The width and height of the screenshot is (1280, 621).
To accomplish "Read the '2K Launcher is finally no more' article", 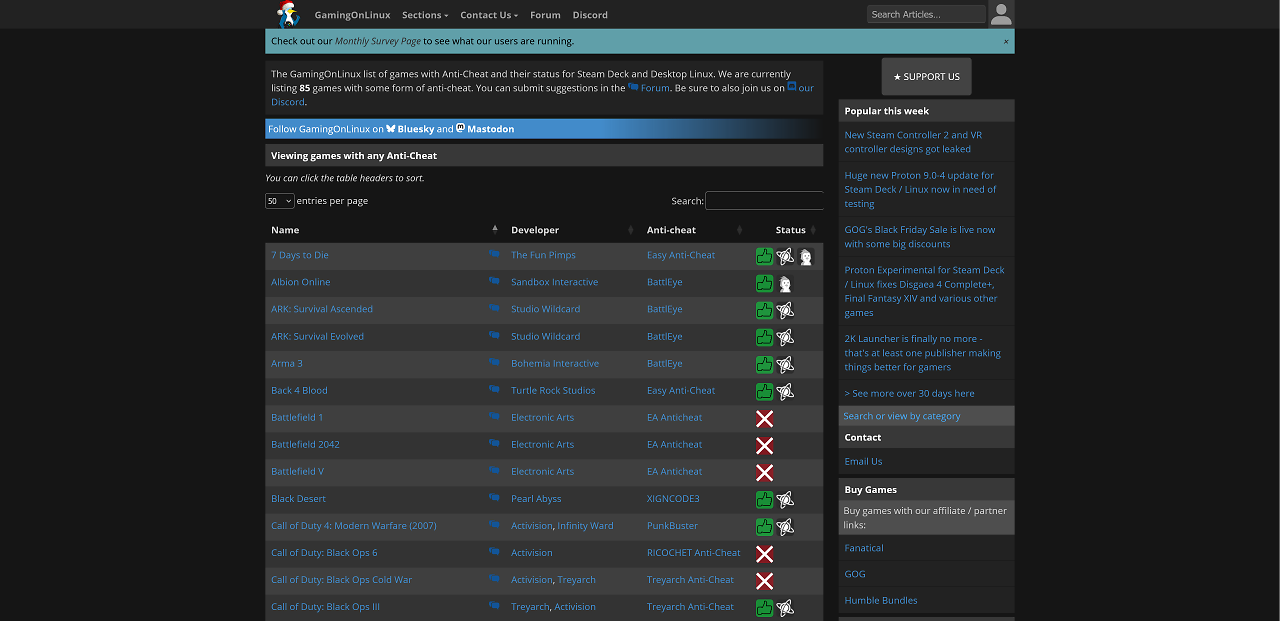I will tap(922, 353).
